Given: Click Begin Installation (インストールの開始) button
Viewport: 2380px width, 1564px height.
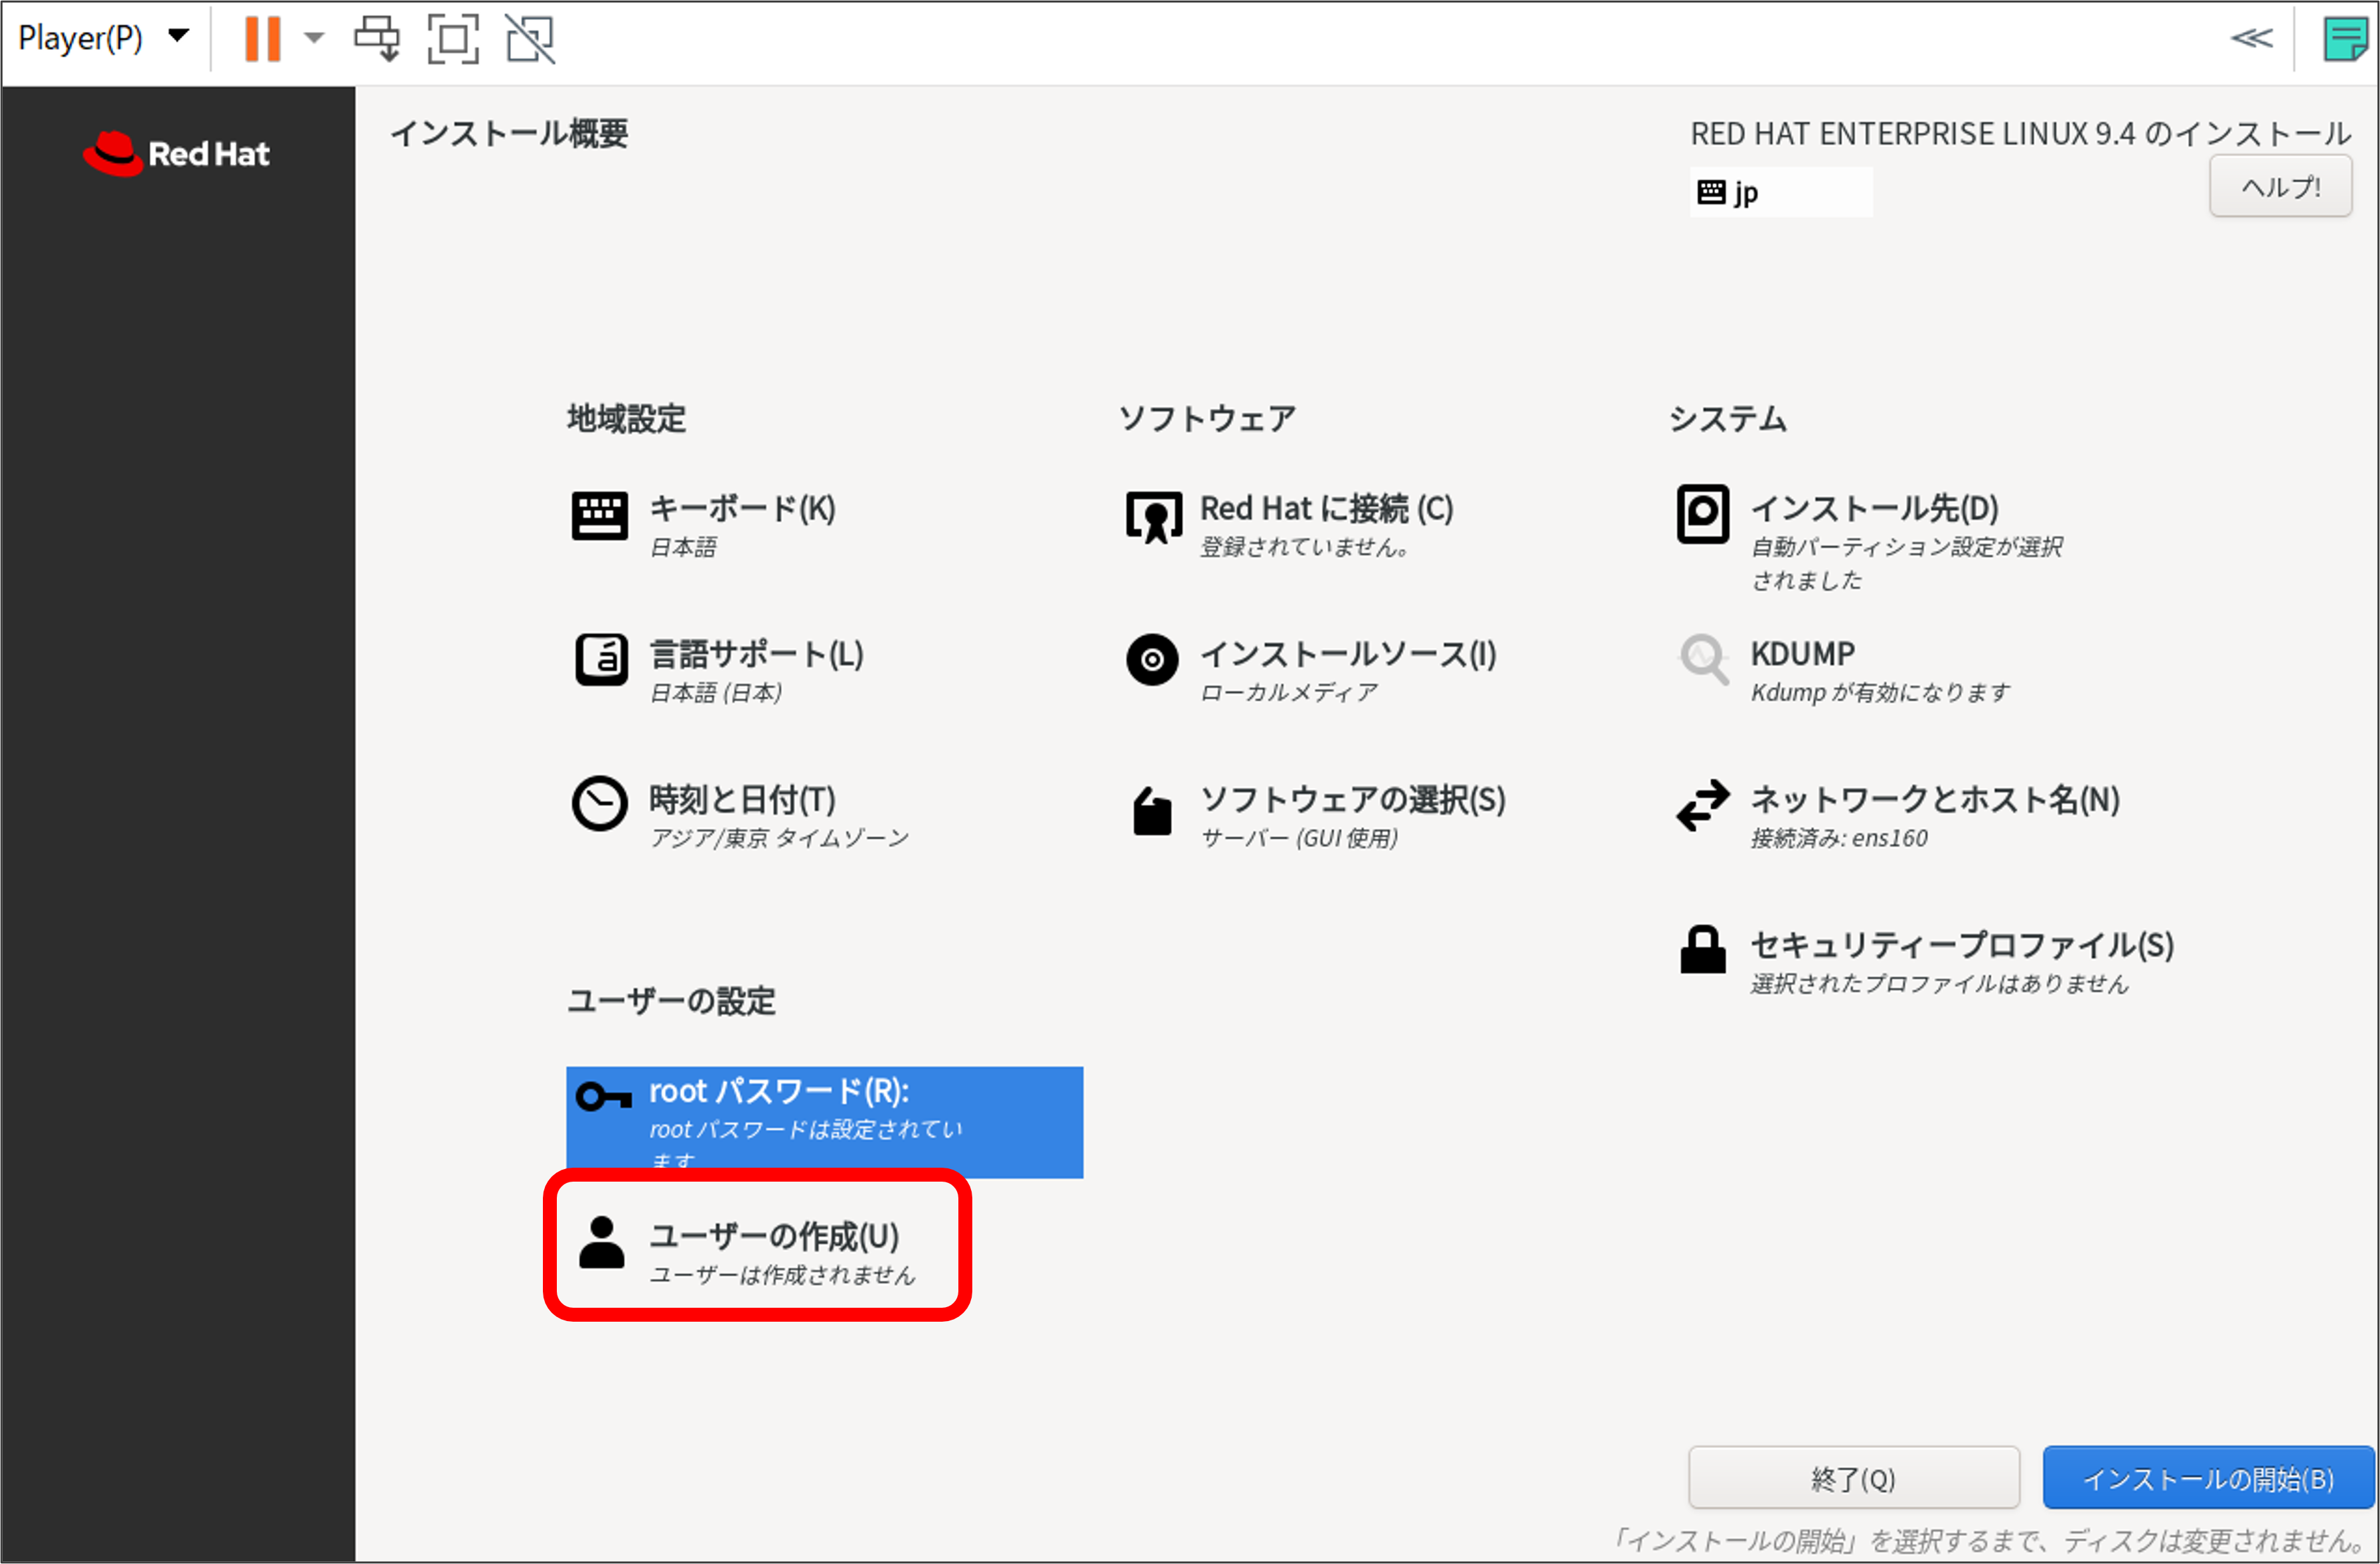Looking at the screenshot, I should [x=2207, y=1478].
